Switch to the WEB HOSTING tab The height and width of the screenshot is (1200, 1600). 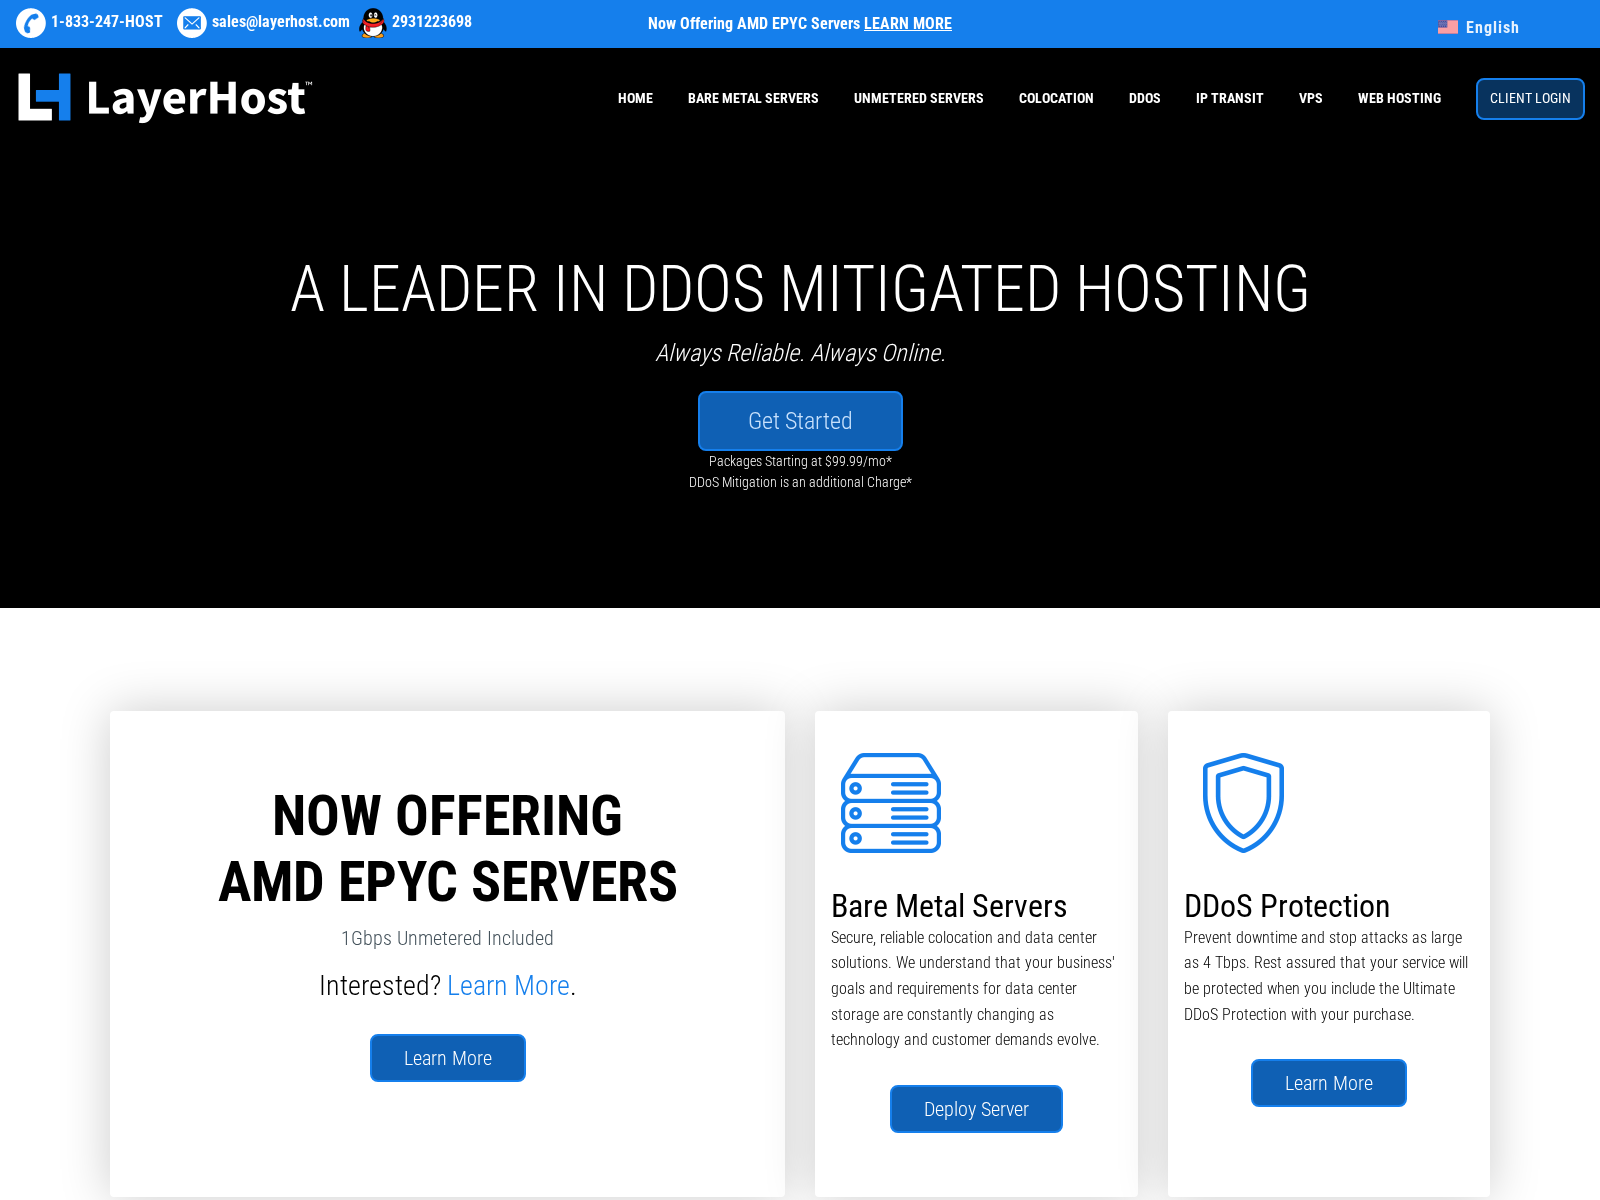pyautogui.click(x=1399, y=98)
